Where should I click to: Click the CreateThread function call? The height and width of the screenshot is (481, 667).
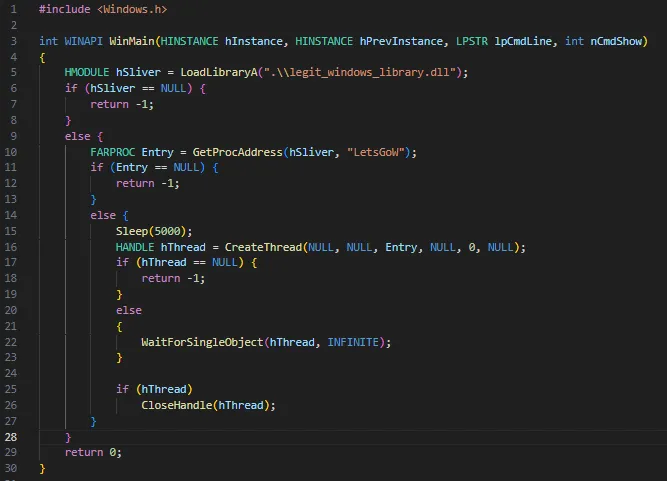(x=263, y=247)
